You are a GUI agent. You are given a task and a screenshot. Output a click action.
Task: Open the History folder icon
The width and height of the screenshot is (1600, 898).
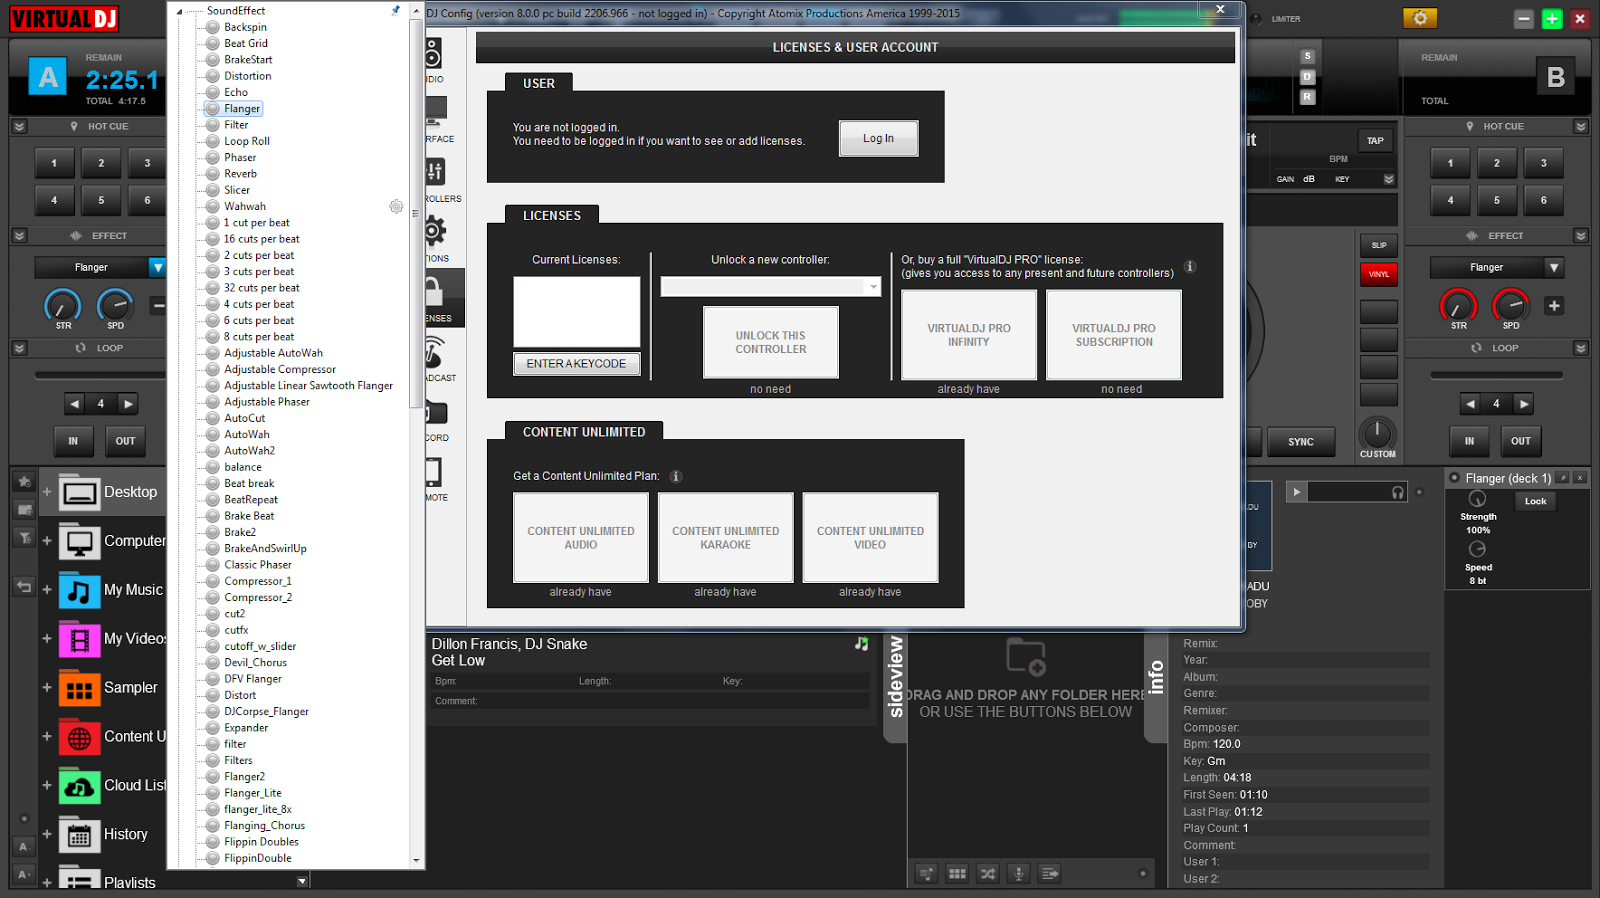(x=80, y=835)
